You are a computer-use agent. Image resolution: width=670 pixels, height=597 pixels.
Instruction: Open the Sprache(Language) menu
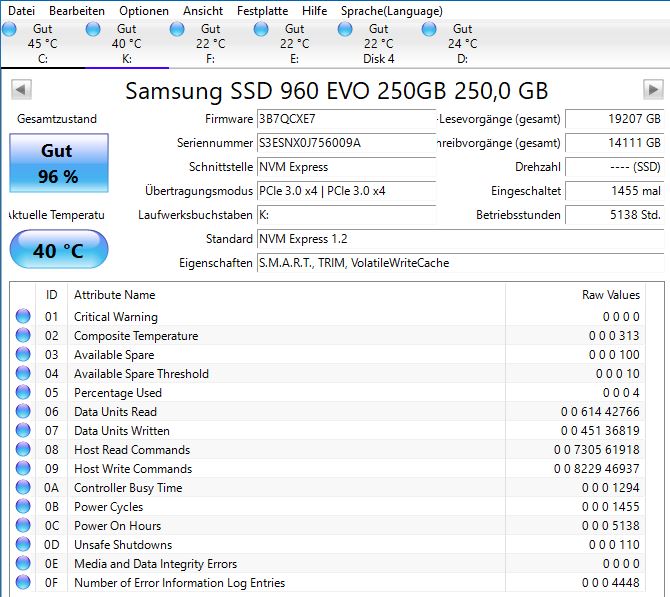pos(391,11)
